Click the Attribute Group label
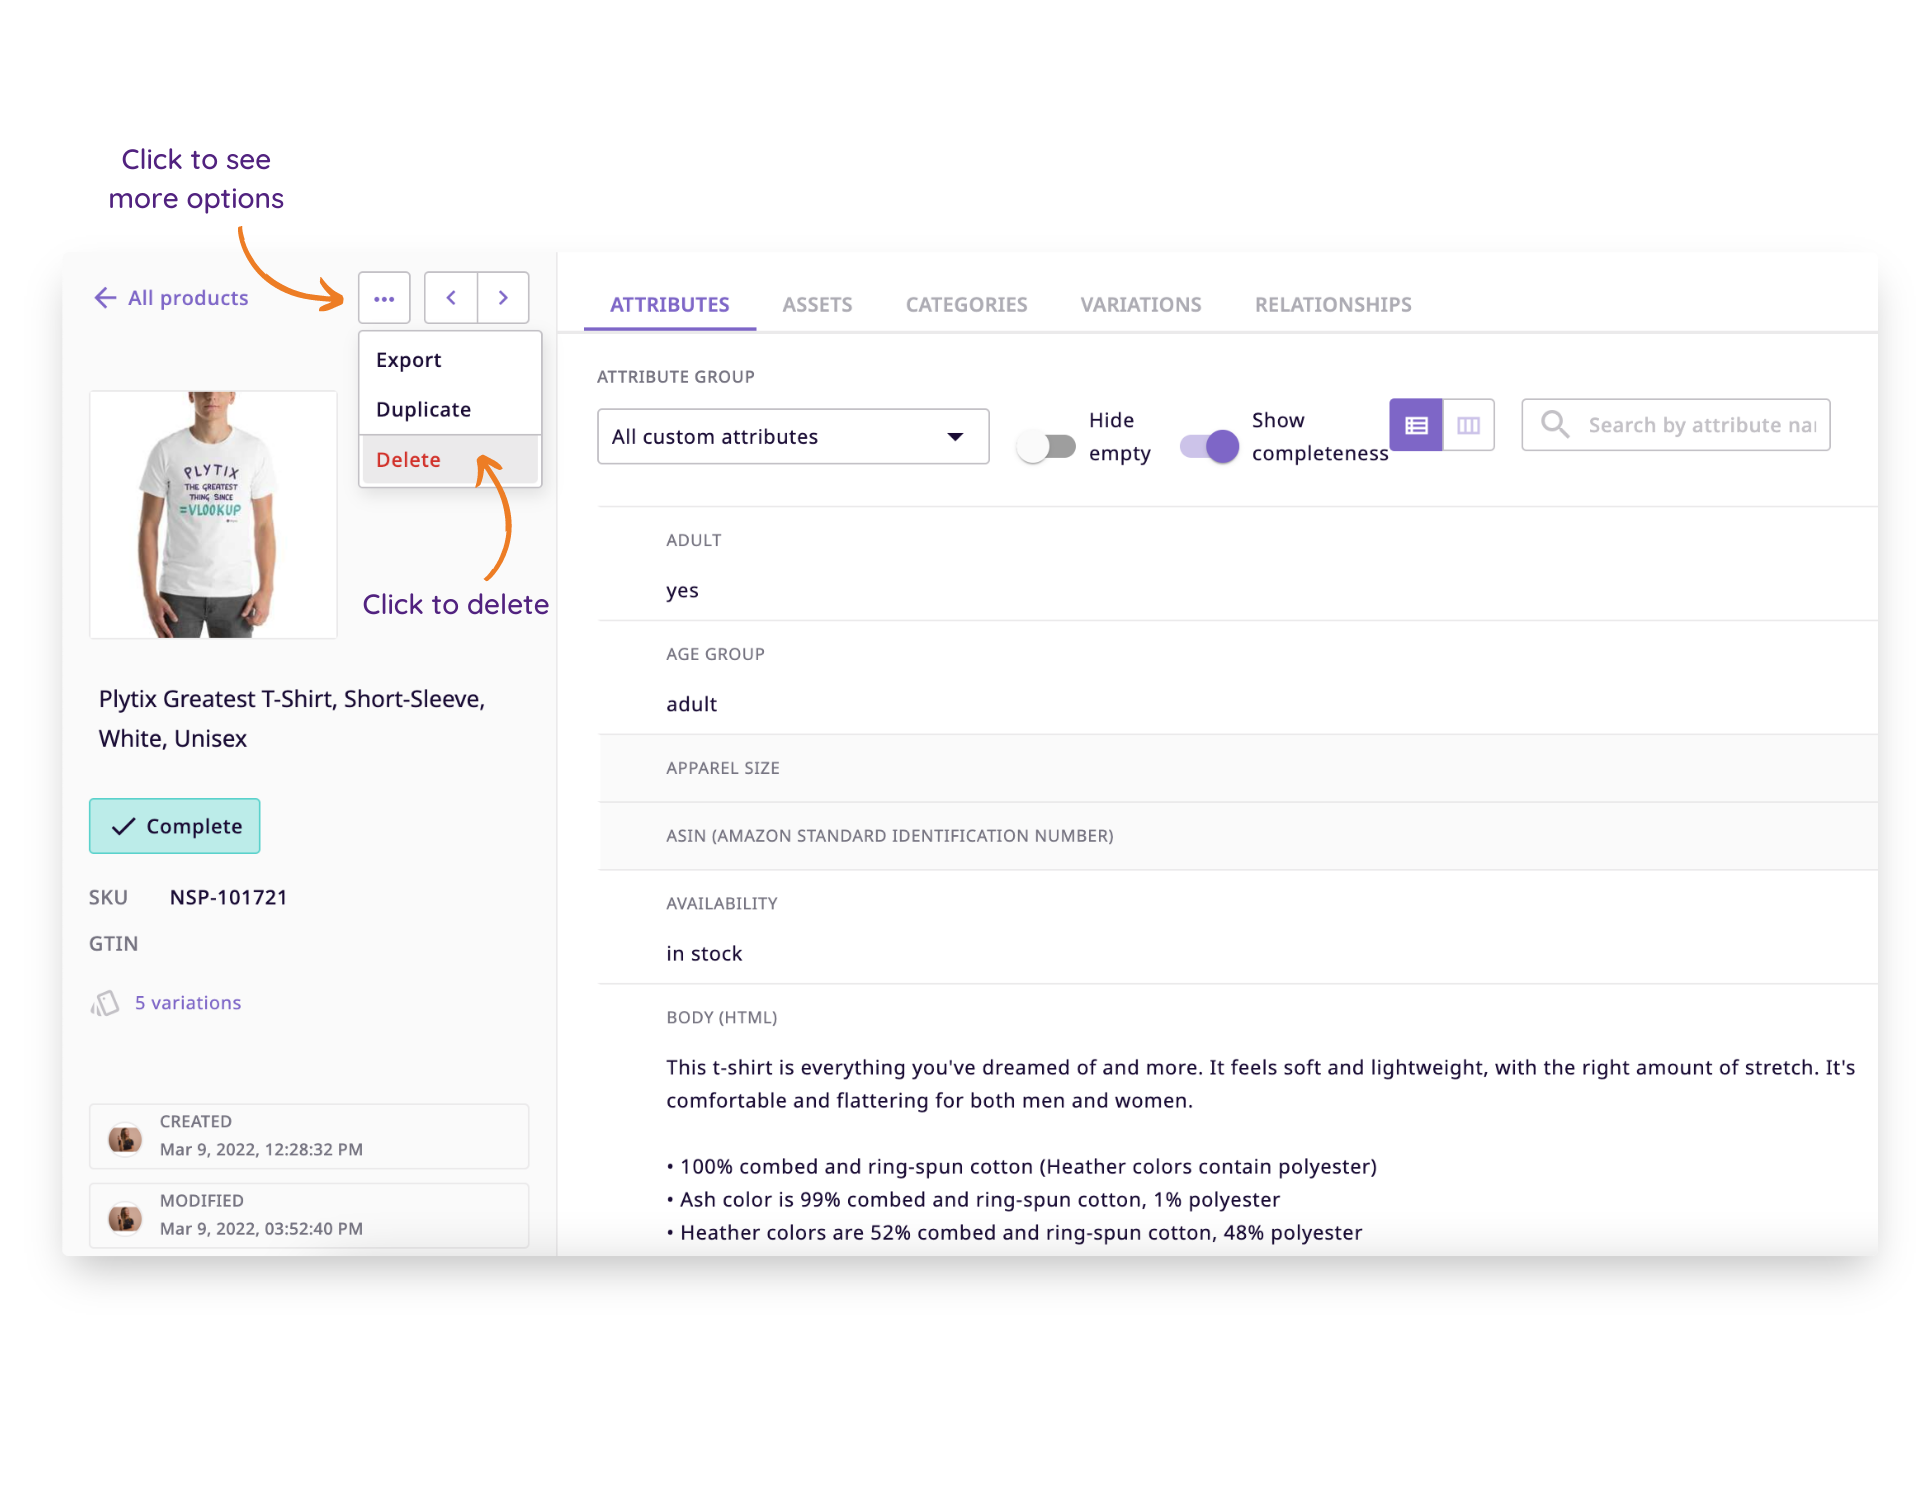This screenshot has height=1500, width=1920. 676,377
